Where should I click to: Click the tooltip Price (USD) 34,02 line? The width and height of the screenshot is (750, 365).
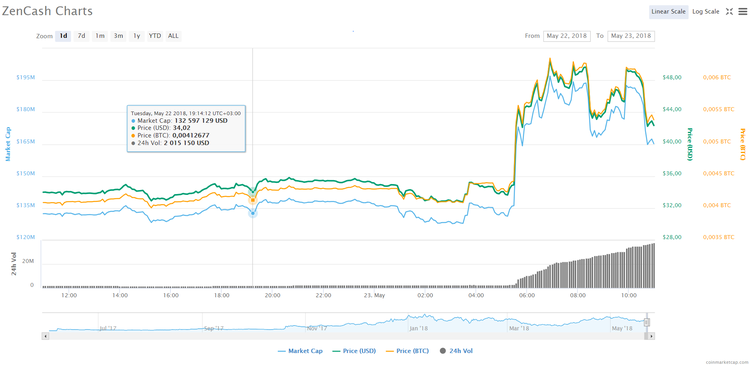click(x=160, y=128)
